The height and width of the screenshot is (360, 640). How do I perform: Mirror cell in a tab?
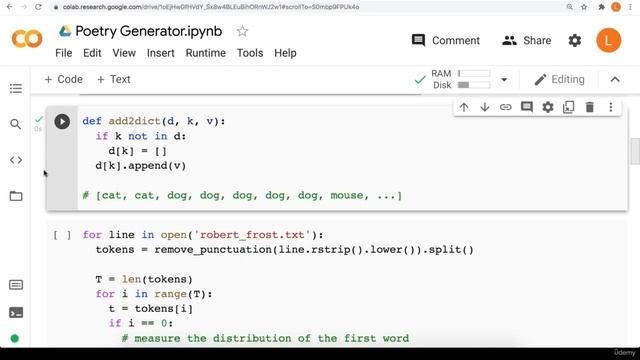pyautogui.click(x=568, y=107)
